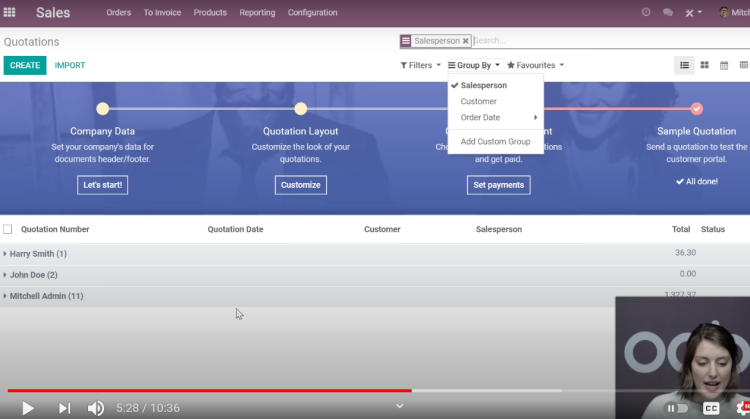The width and height of the screenshot is (750, 419).
Task: Open the apps grid menu icon
Action: [x=10, y=12]
